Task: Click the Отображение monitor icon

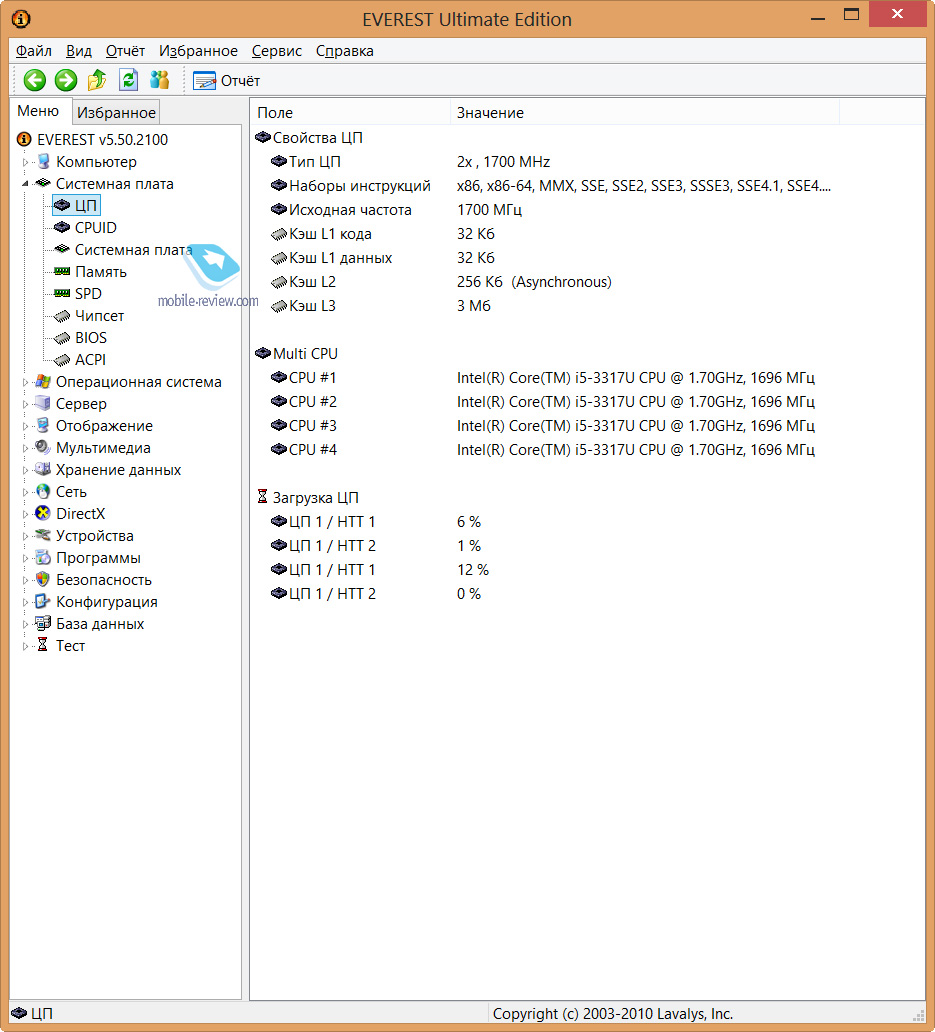Action: coord(43,426)
